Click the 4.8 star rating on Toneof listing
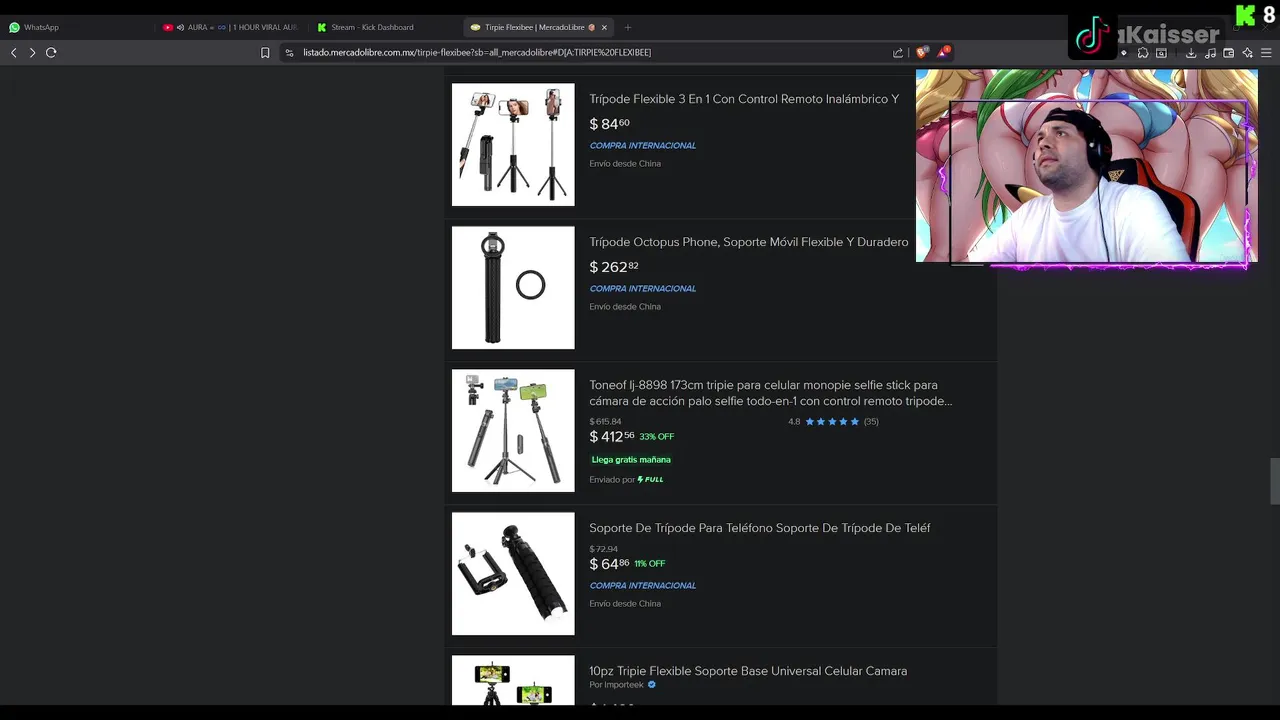This screenshot has height=720, width=1280. [x=833, y=422]
